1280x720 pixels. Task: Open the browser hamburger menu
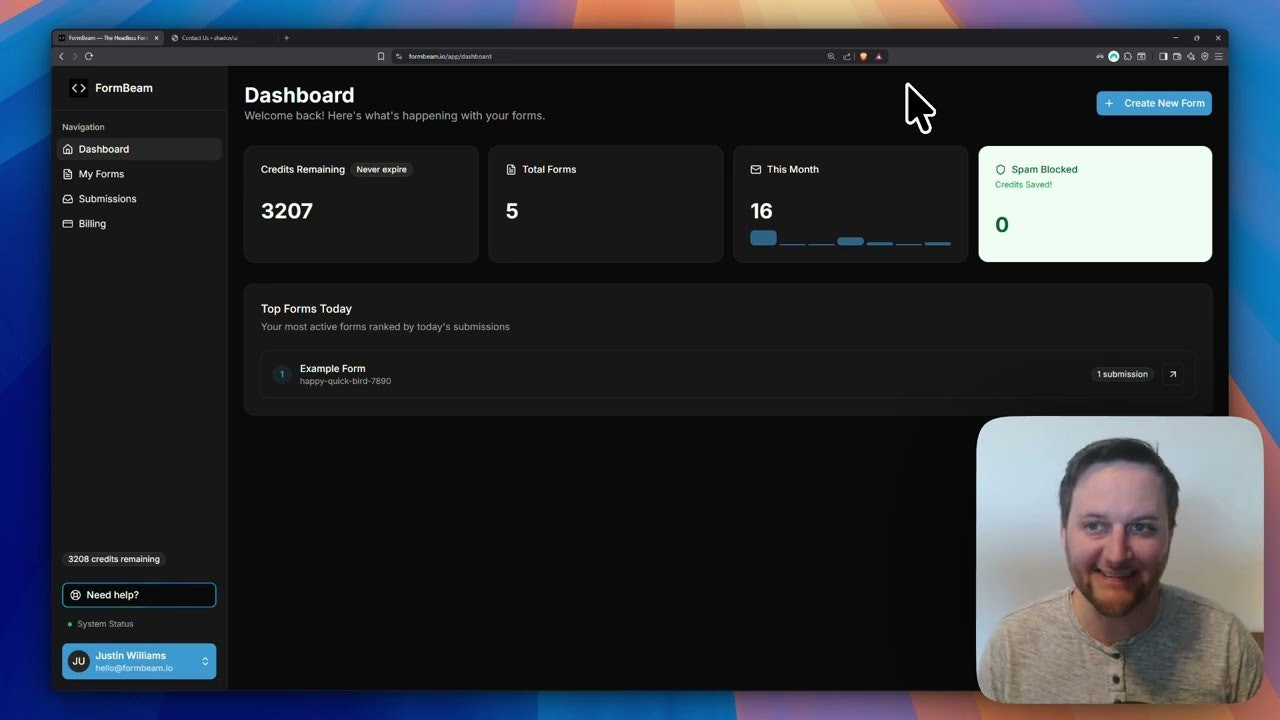coord(1218,56)
